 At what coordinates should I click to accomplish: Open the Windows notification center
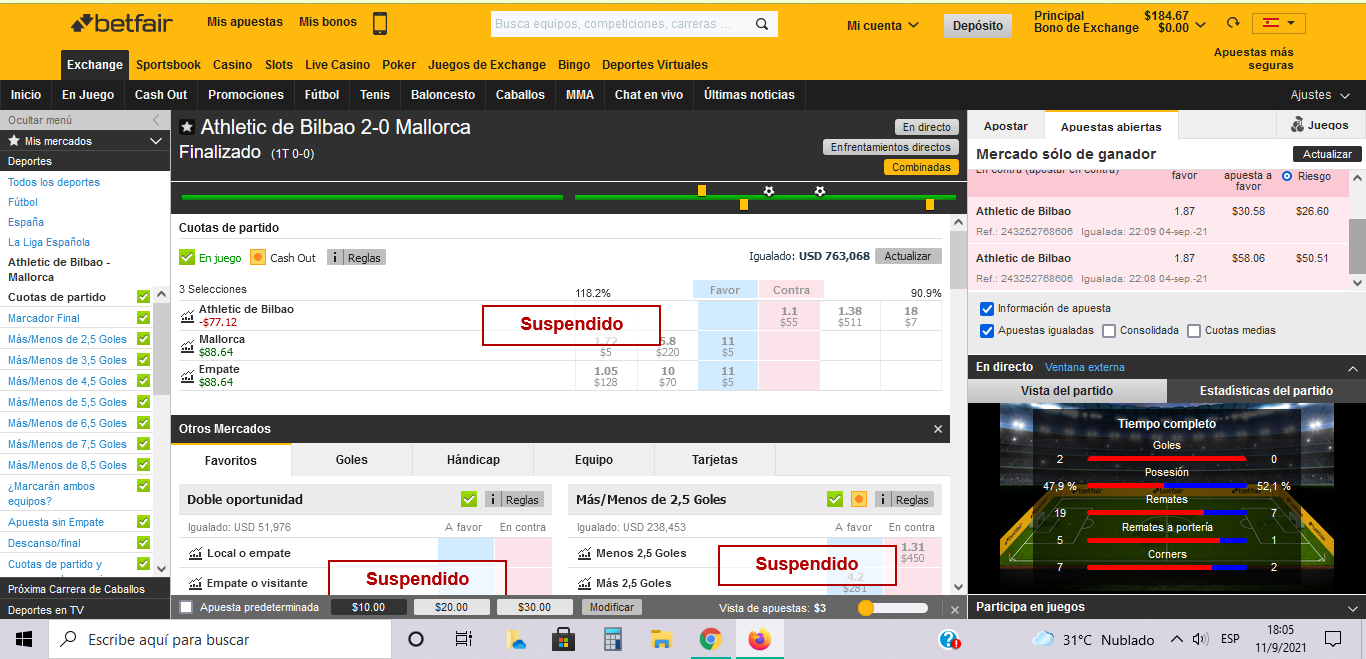click(1333, 639)
